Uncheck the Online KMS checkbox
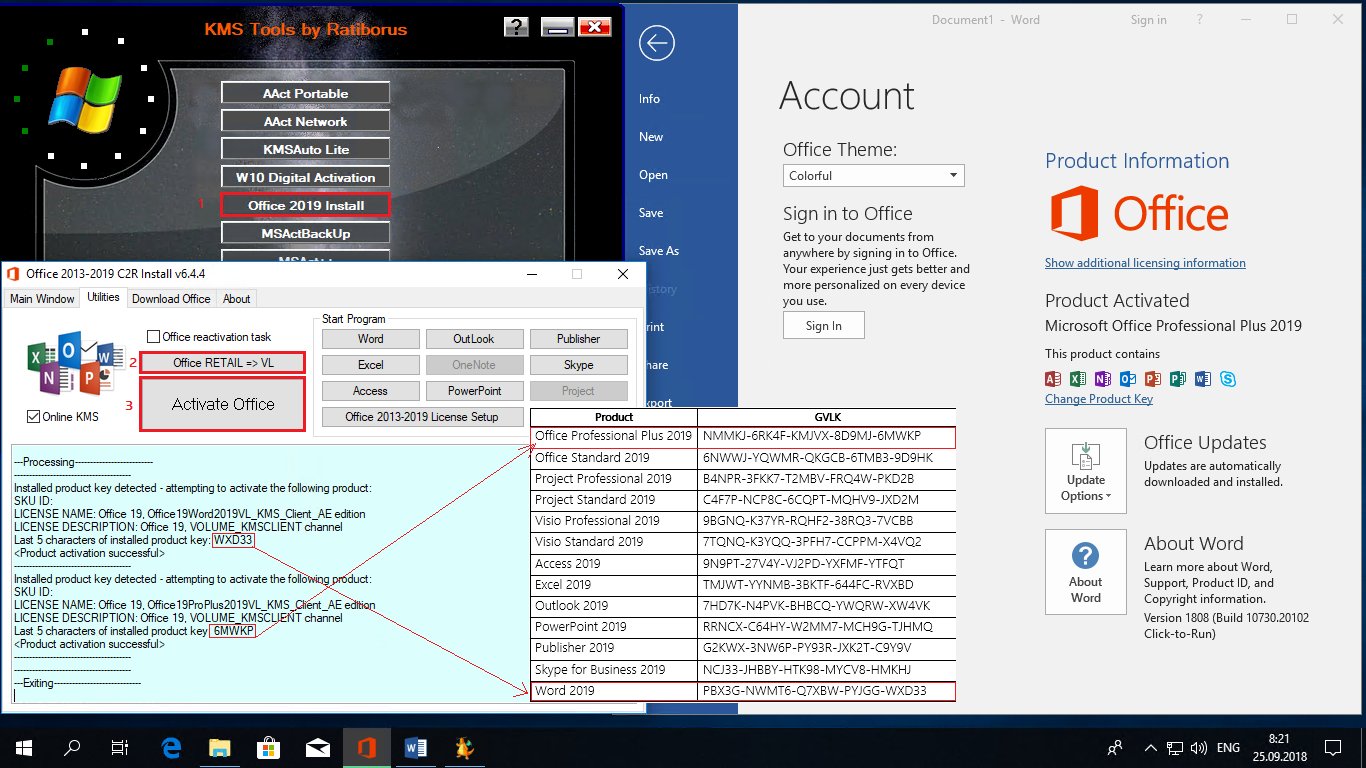Screen dimensions: 1366x768 (x=33, y=417)
